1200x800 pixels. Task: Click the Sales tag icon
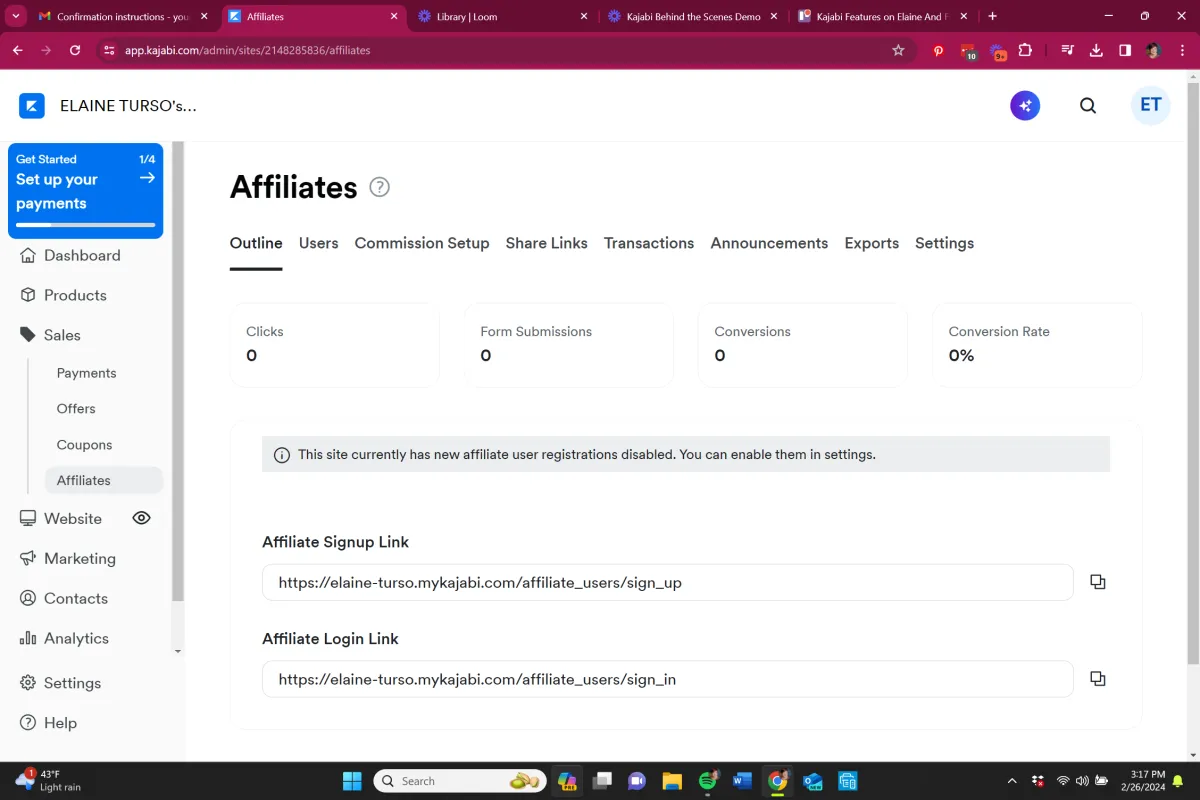(28, 335)
